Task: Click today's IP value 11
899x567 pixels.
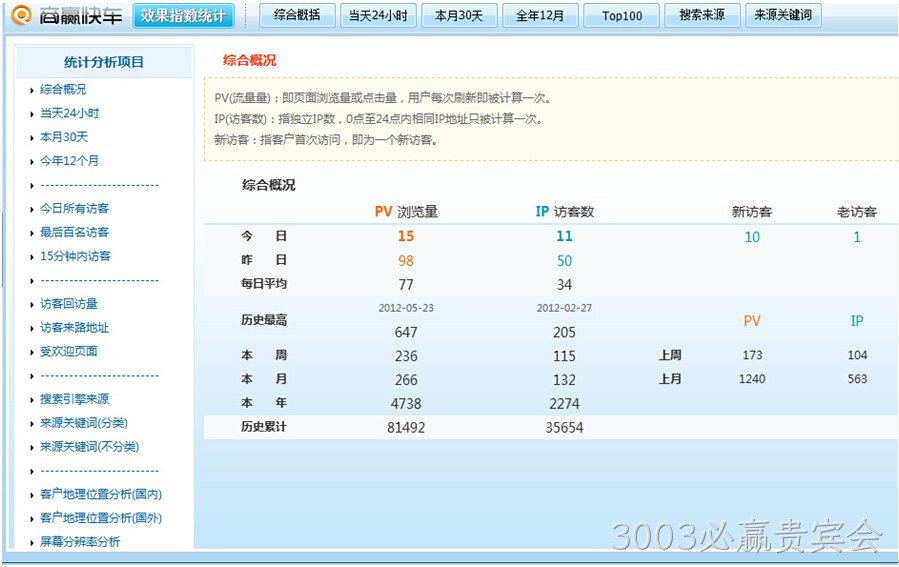Action: pyautogui.click(x=564, y=236)
